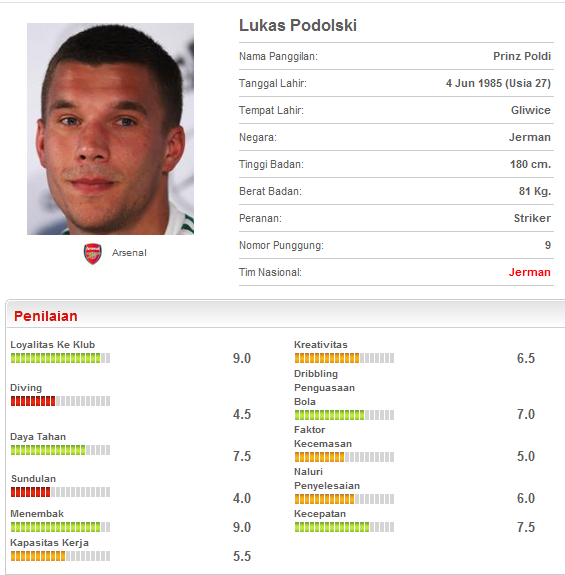This screenshot has width=565, height=575.
Task: Click the Naluri Penyelesaian rating bar
Action: [x=345, y=499]
